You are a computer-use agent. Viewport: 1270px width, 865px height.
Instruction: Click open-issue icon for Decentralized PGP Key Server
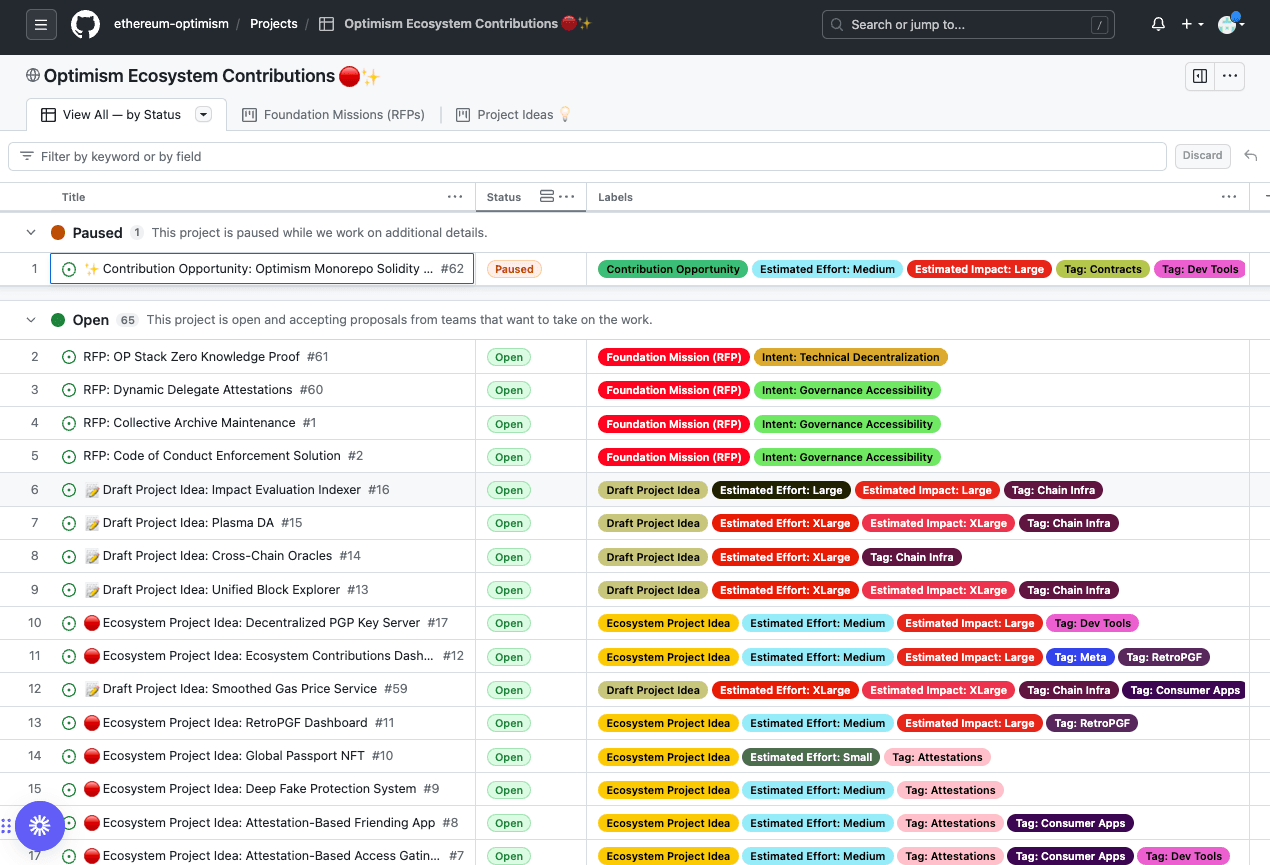click(x=69, y=623)
